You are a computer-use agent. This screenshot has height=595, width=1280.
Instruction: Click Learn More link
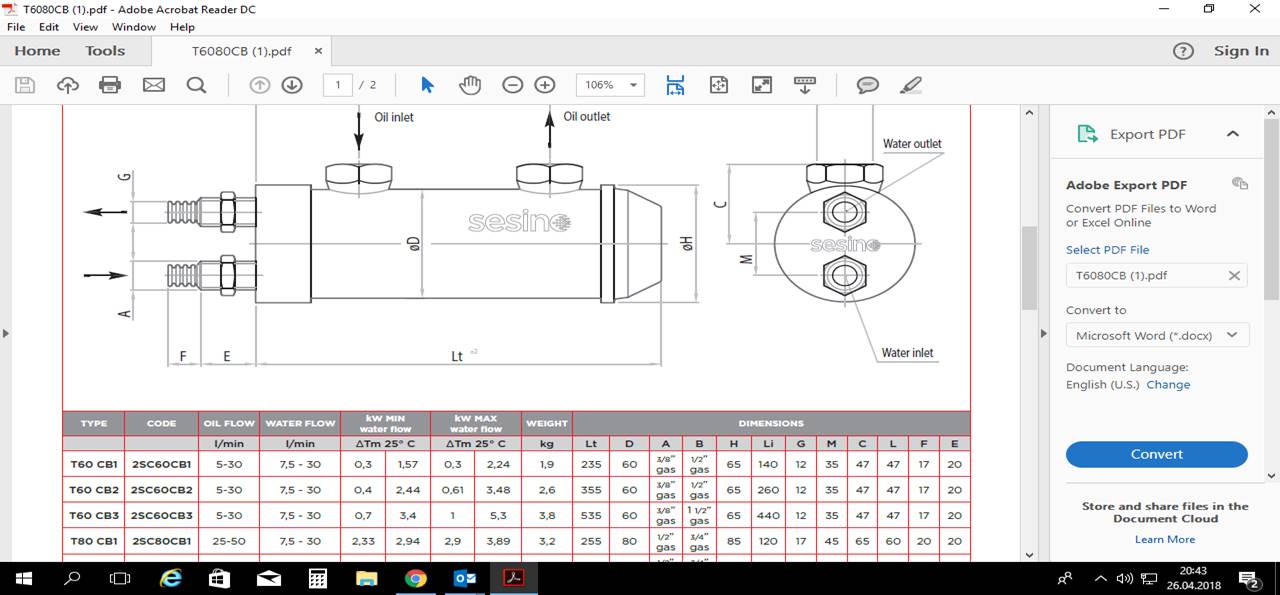coord(1165,539)
